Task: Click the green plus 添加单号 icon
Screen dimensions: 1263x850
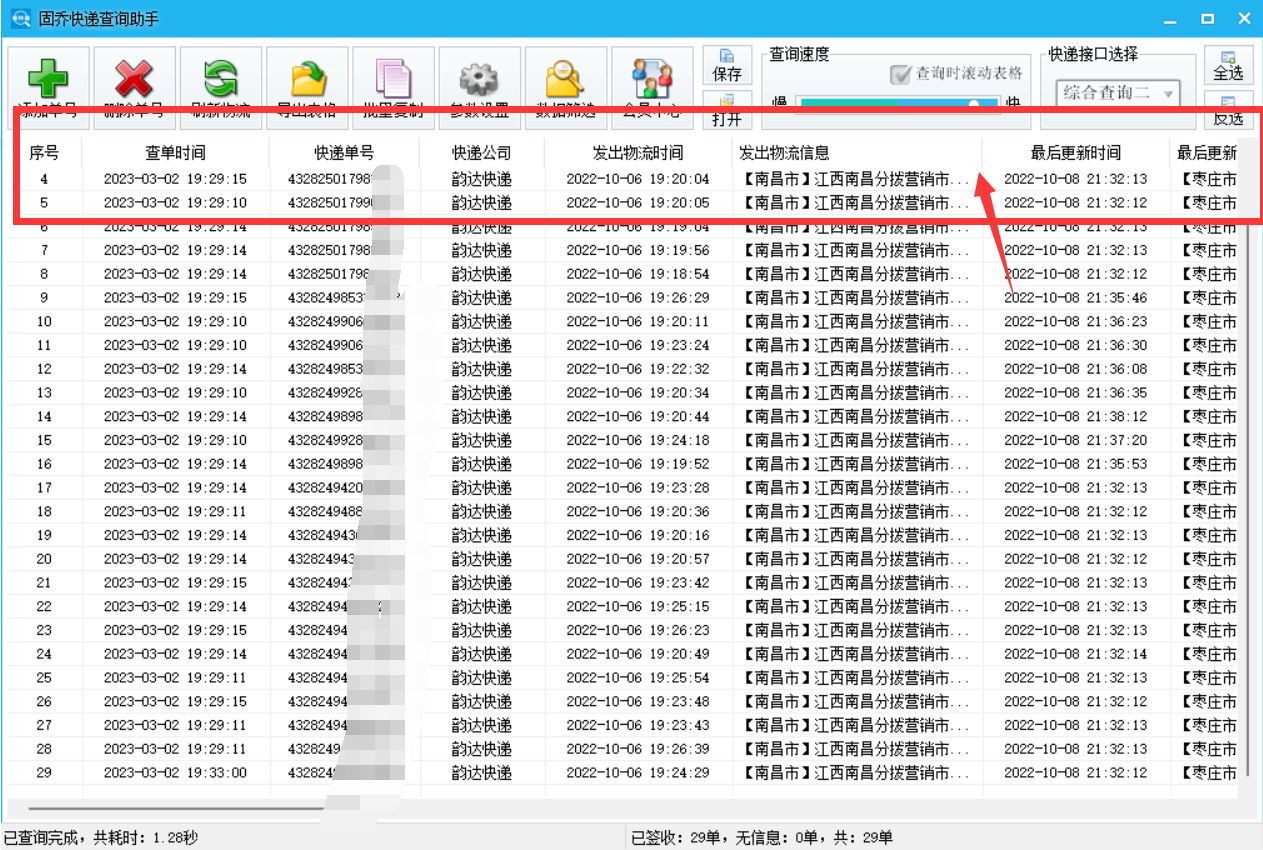Action: [48, 87]
